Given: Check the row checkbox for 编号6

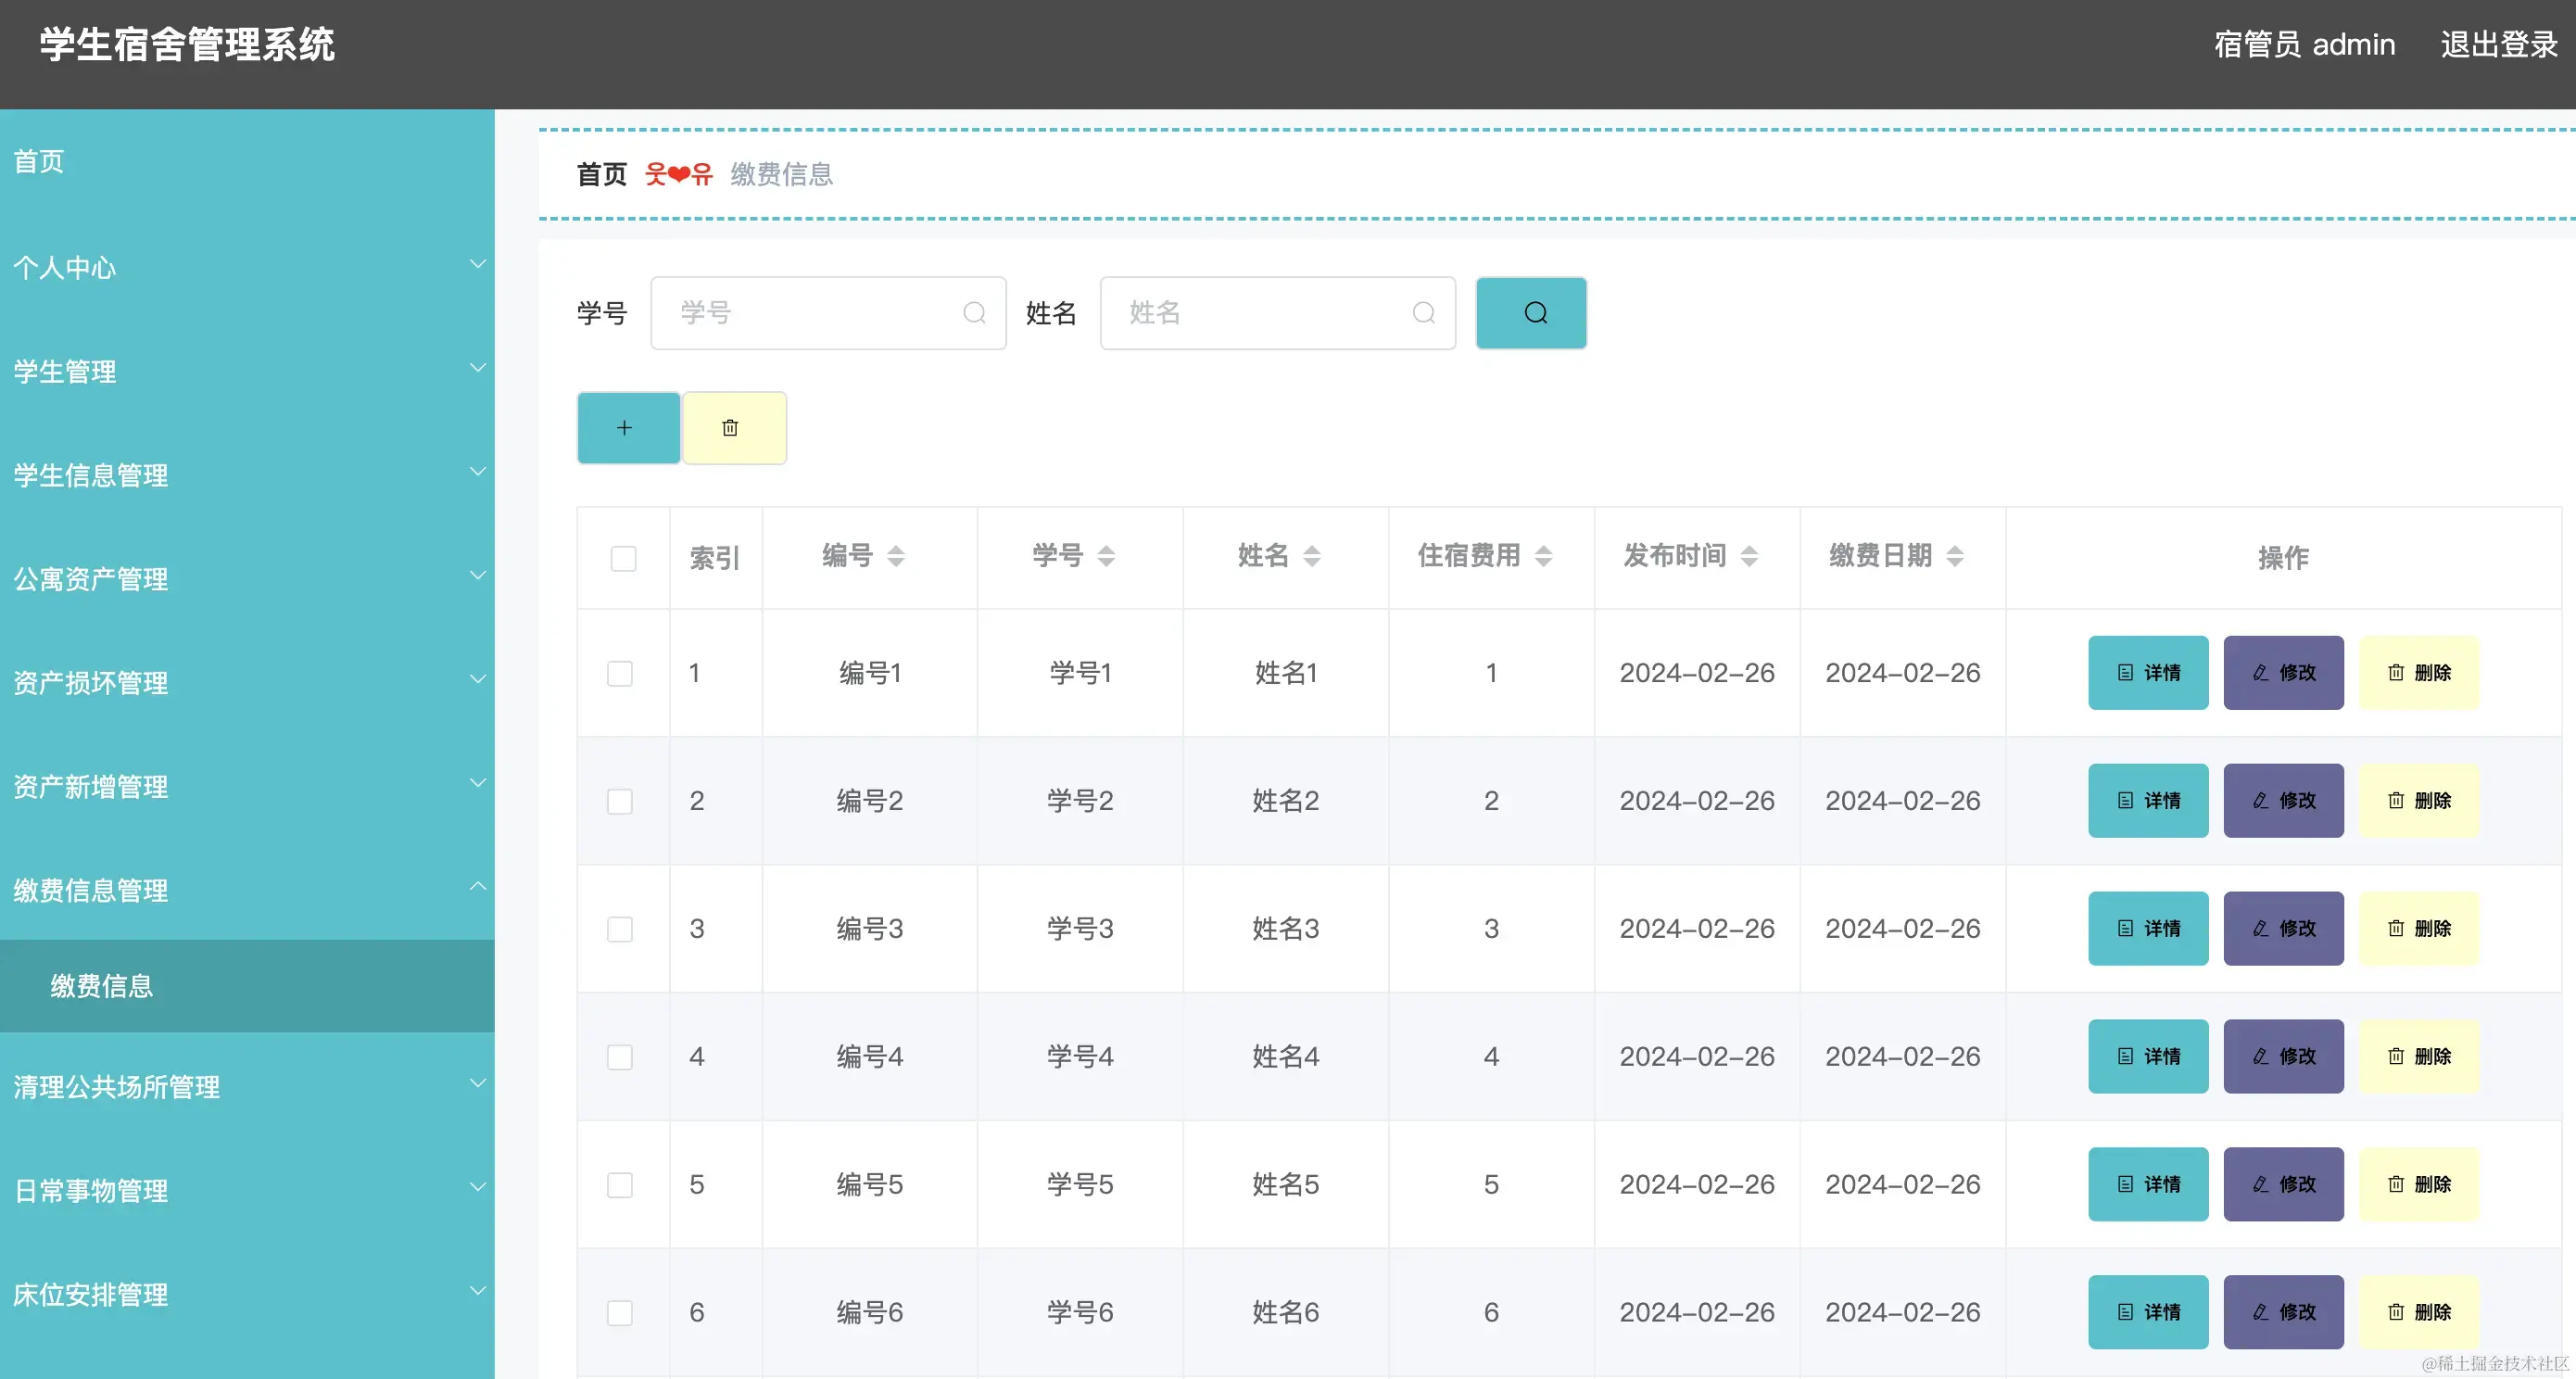Looking at the screenshot, I should click(x=620, y=1313).
